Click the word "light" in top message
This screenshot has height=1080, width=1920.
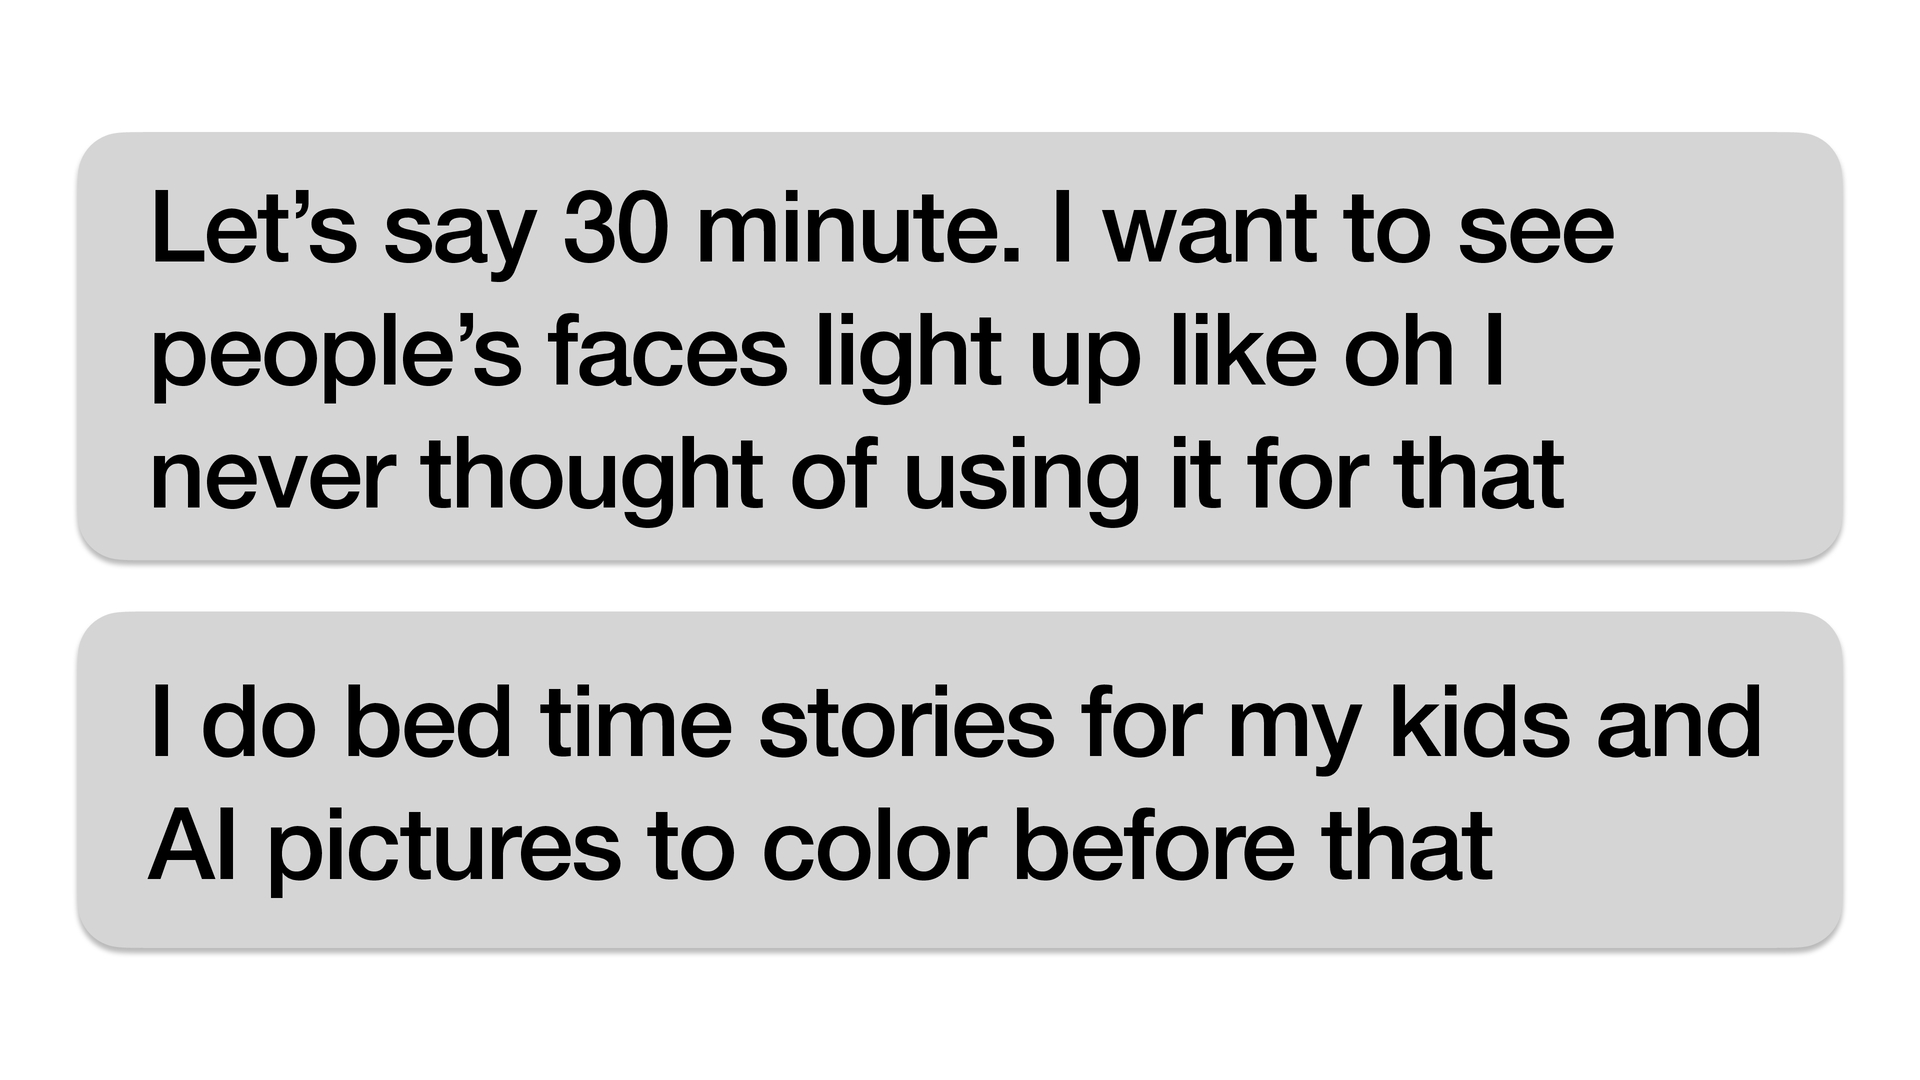click(x=908, y=355)
